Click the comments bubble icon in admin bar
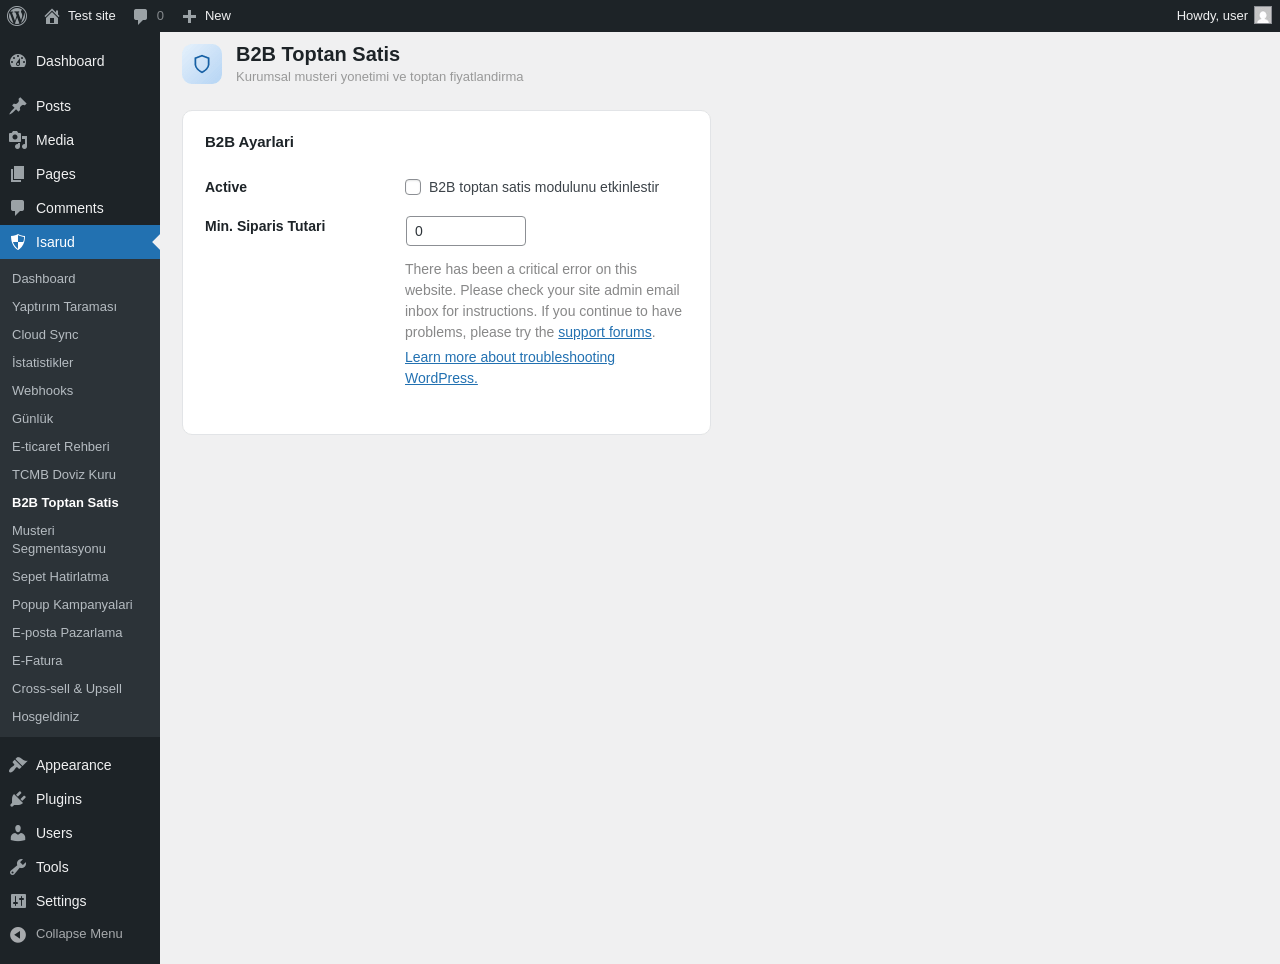Viewport: 1280px width, 964px height. (x=141, y=16)
